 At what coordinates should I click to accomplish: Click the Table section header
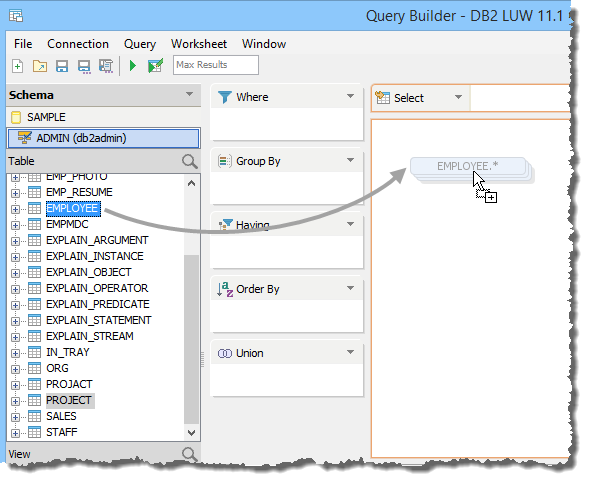click(x=104, y=161)
